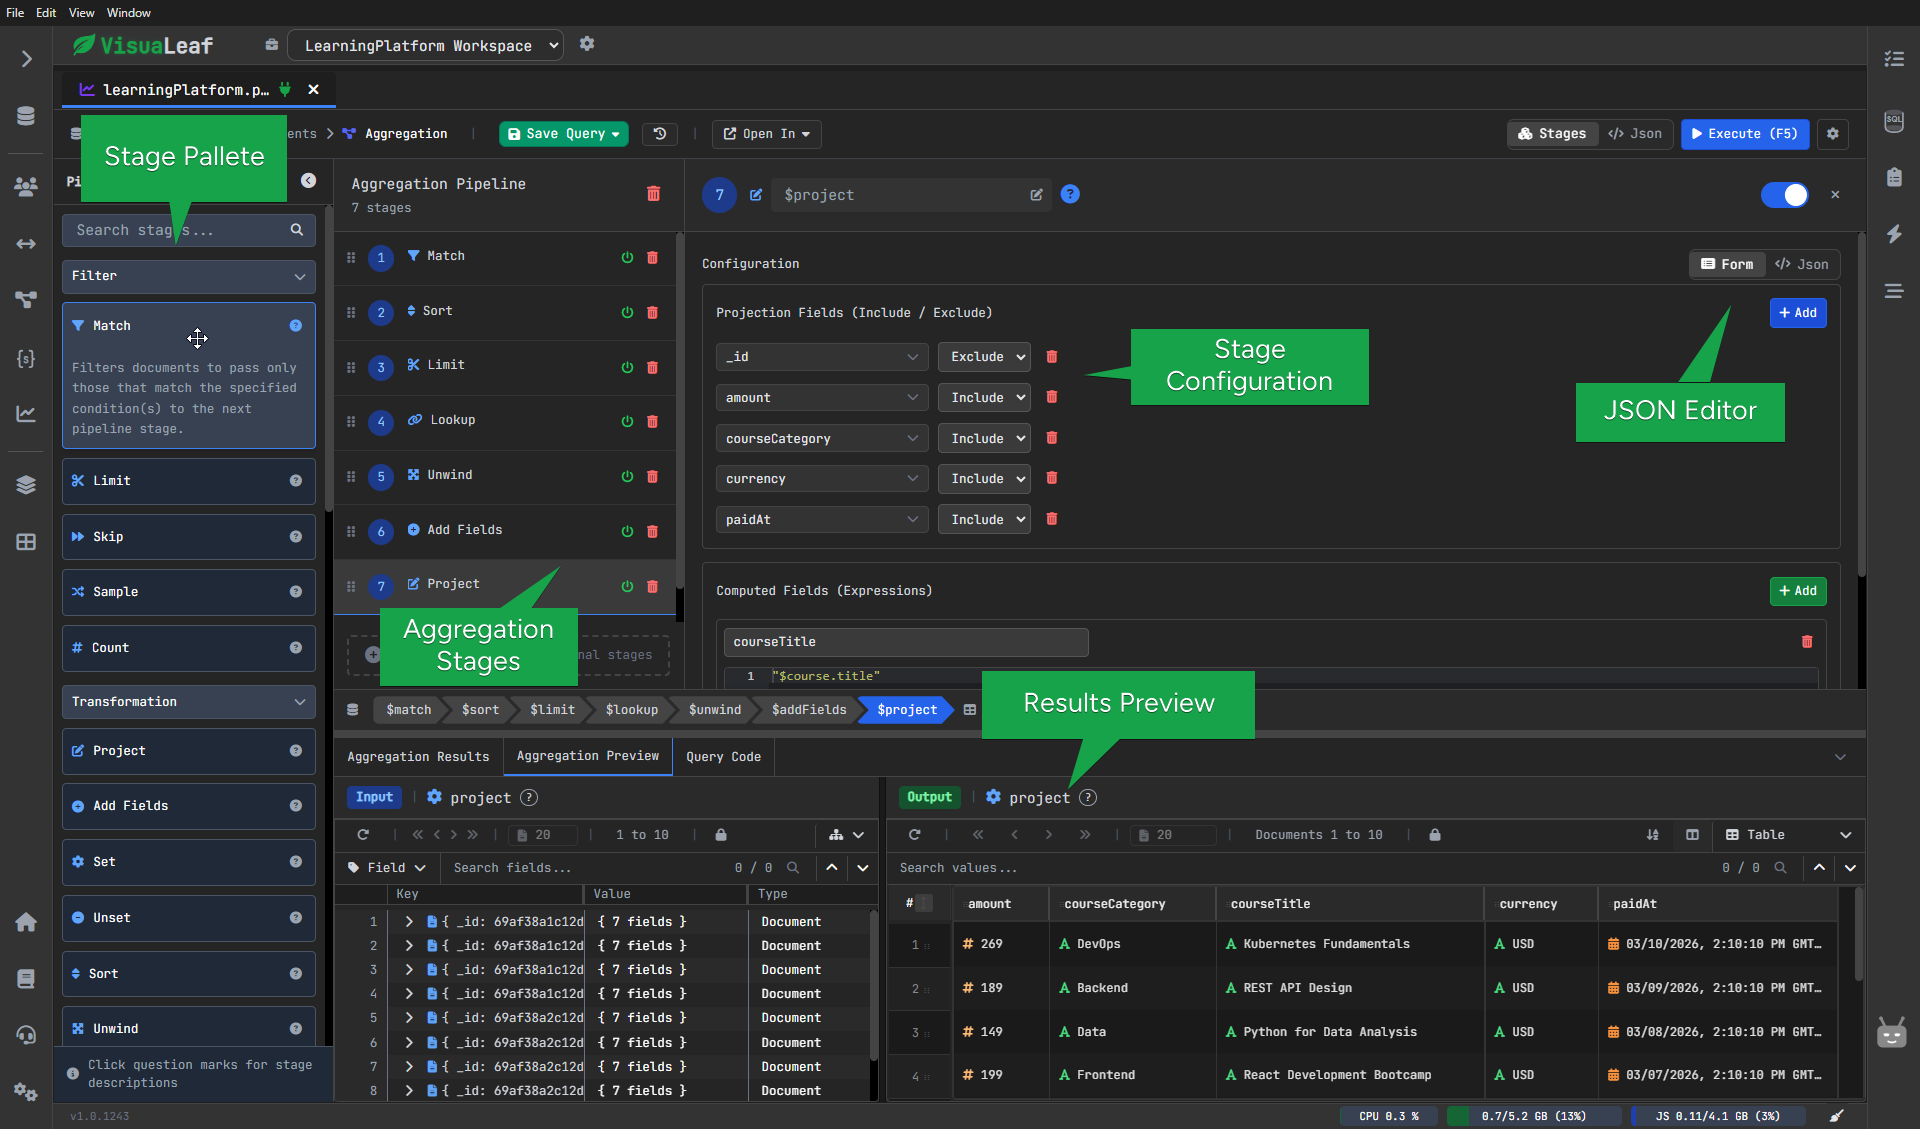Image resolution: width=1920 pixels, height=1129 pixels.
Task: Remove the currency projection field
Action: (x=1052, y=478)
